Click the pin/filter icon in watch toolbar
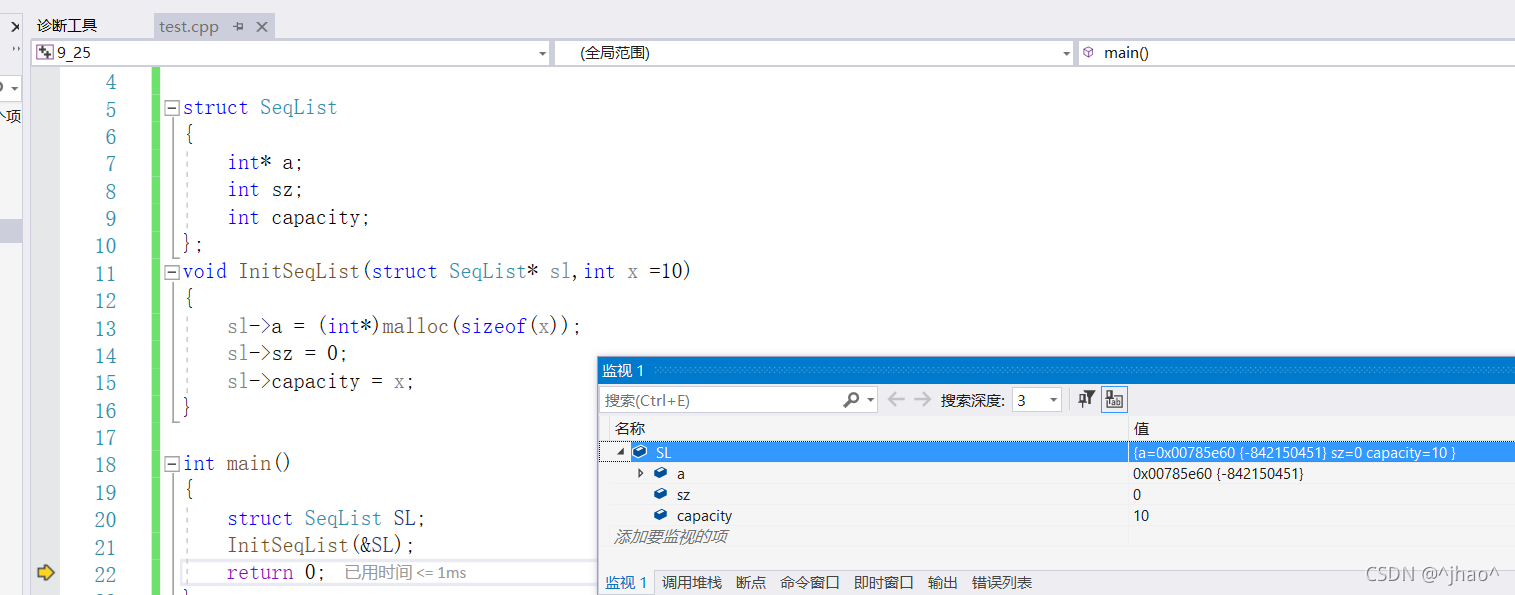 1086,399
